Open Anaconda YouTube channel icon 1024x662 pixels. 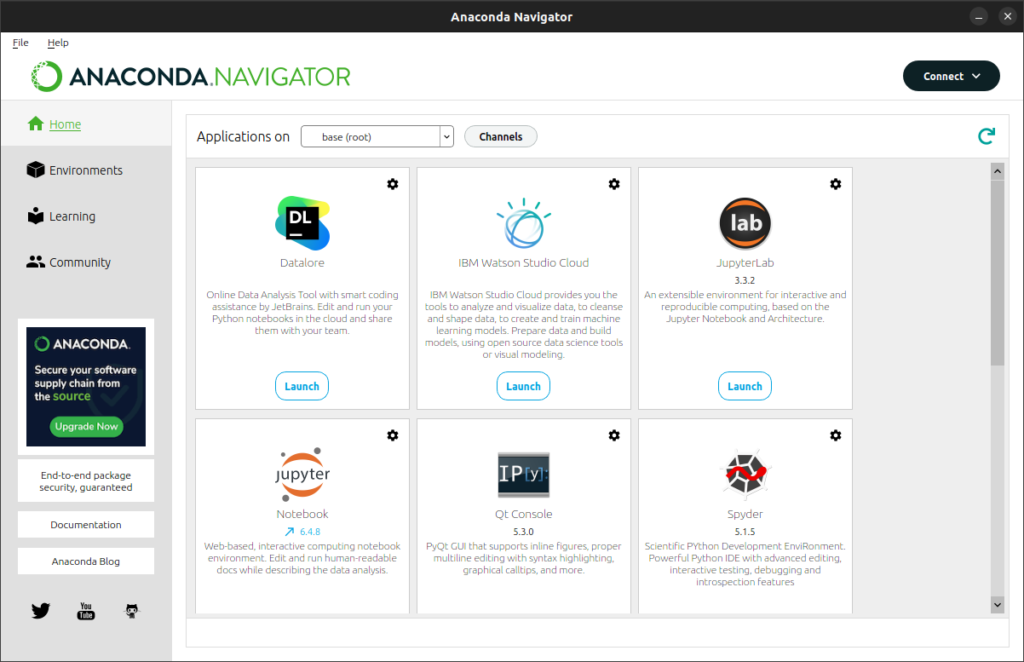click(86, 610)
